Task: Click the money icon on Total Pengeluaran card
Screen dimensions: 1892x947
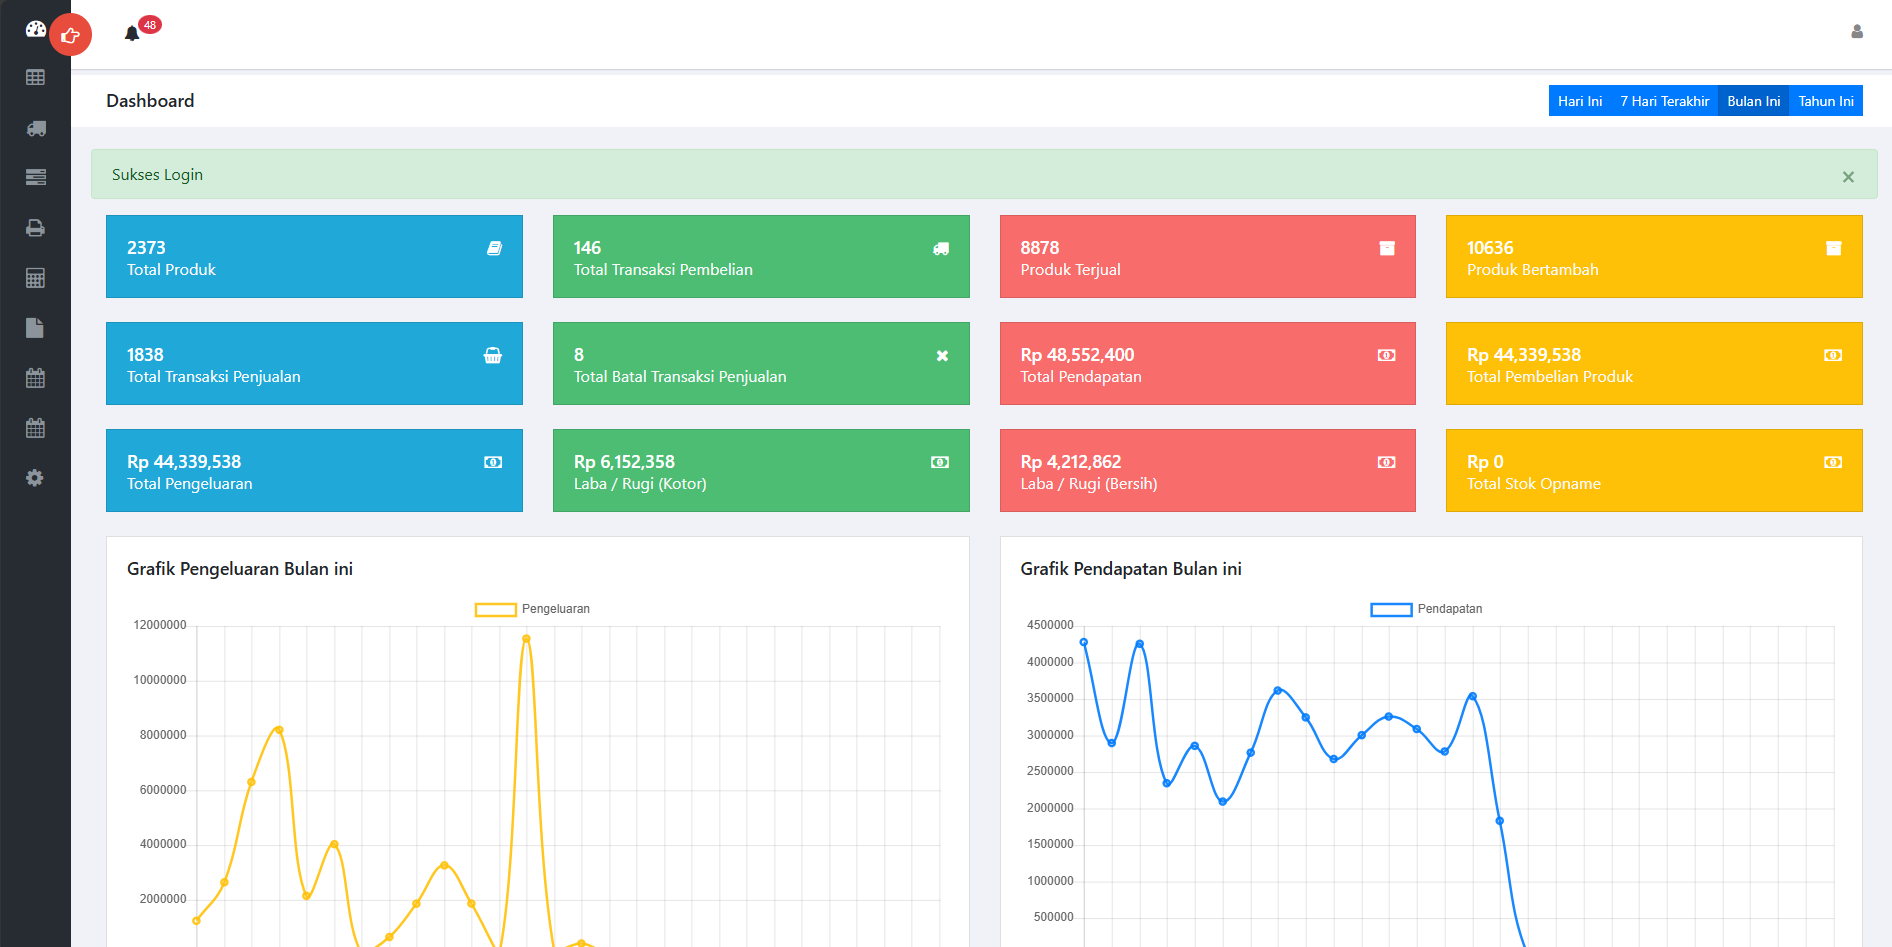Action: [x=493, y=462]
